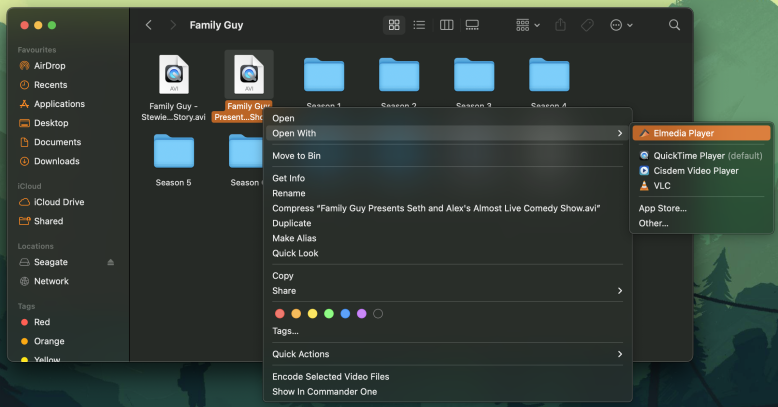Apply the green color tag

[x=329, y=314]
